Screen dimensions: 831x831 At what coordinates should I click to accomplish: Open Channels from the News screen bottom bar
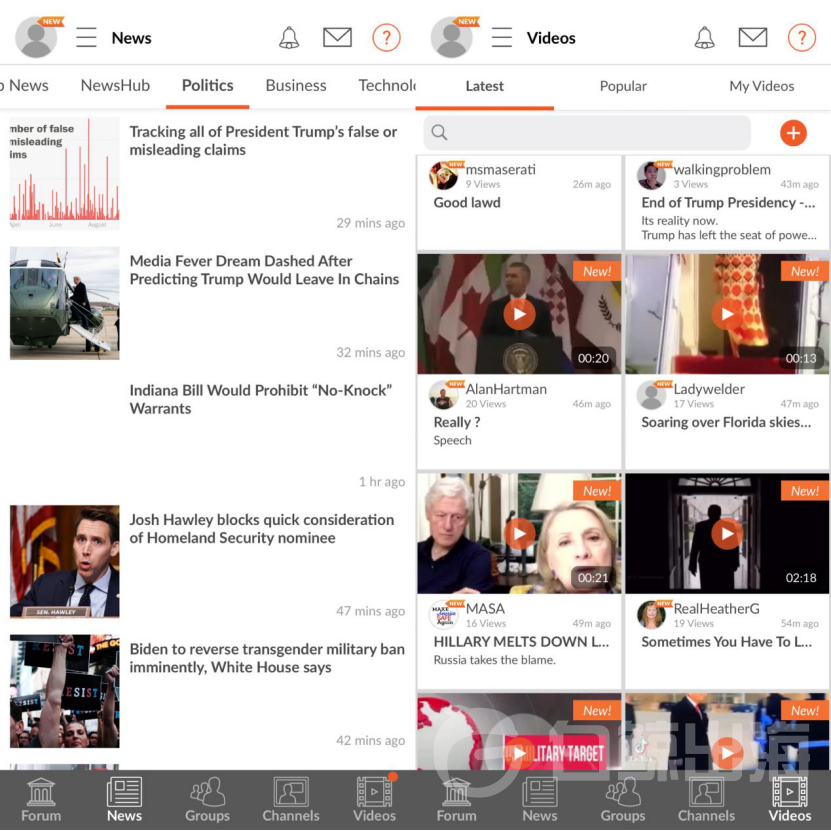pyautogui.click(x=291, y=800)
